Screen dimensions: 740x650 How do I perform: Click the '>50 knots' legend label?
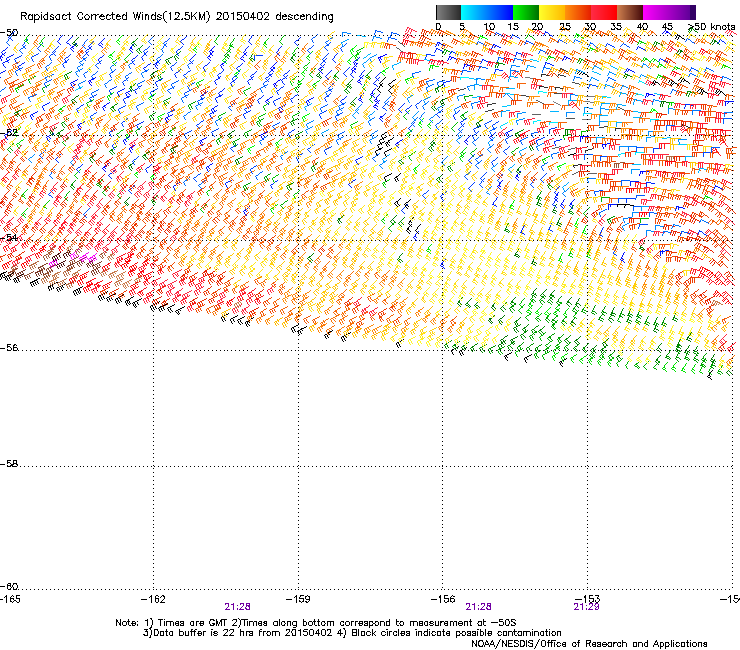tap(712, 27)
